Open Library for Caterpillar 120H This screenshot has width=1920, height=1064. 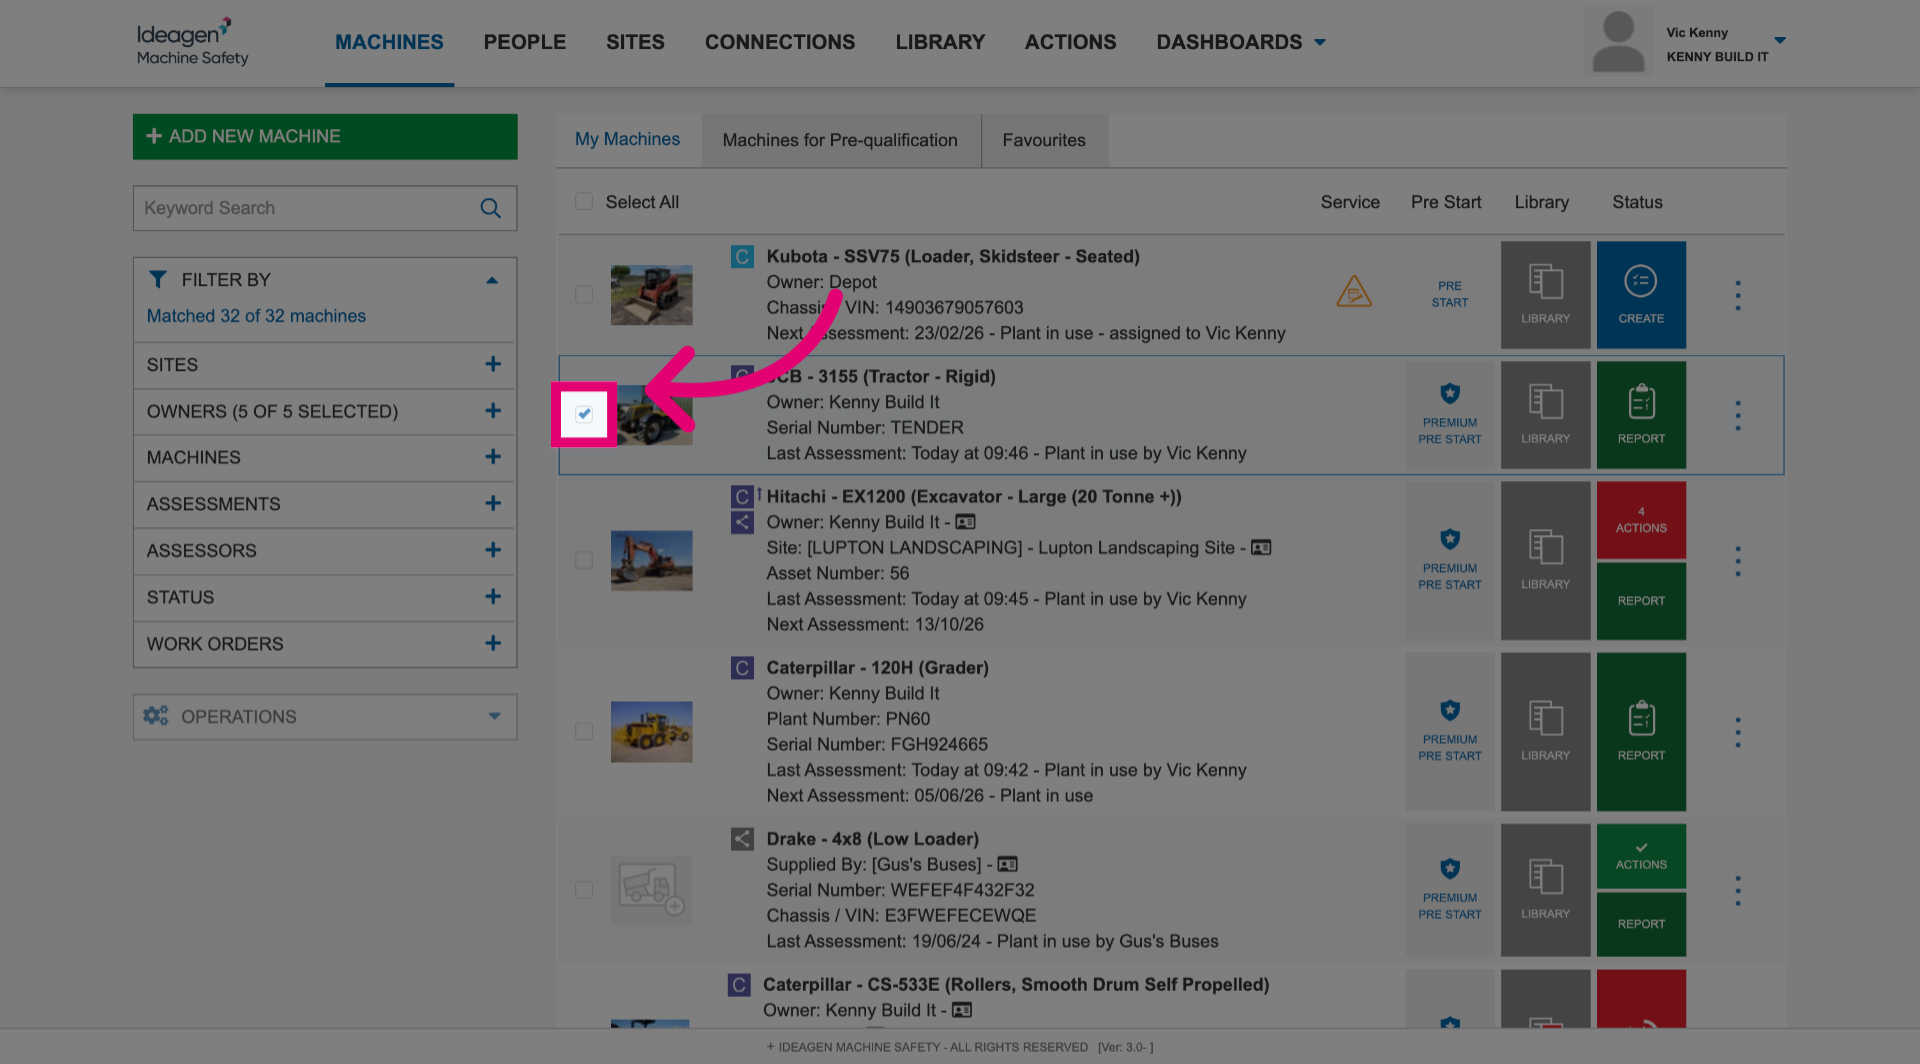1545,732
